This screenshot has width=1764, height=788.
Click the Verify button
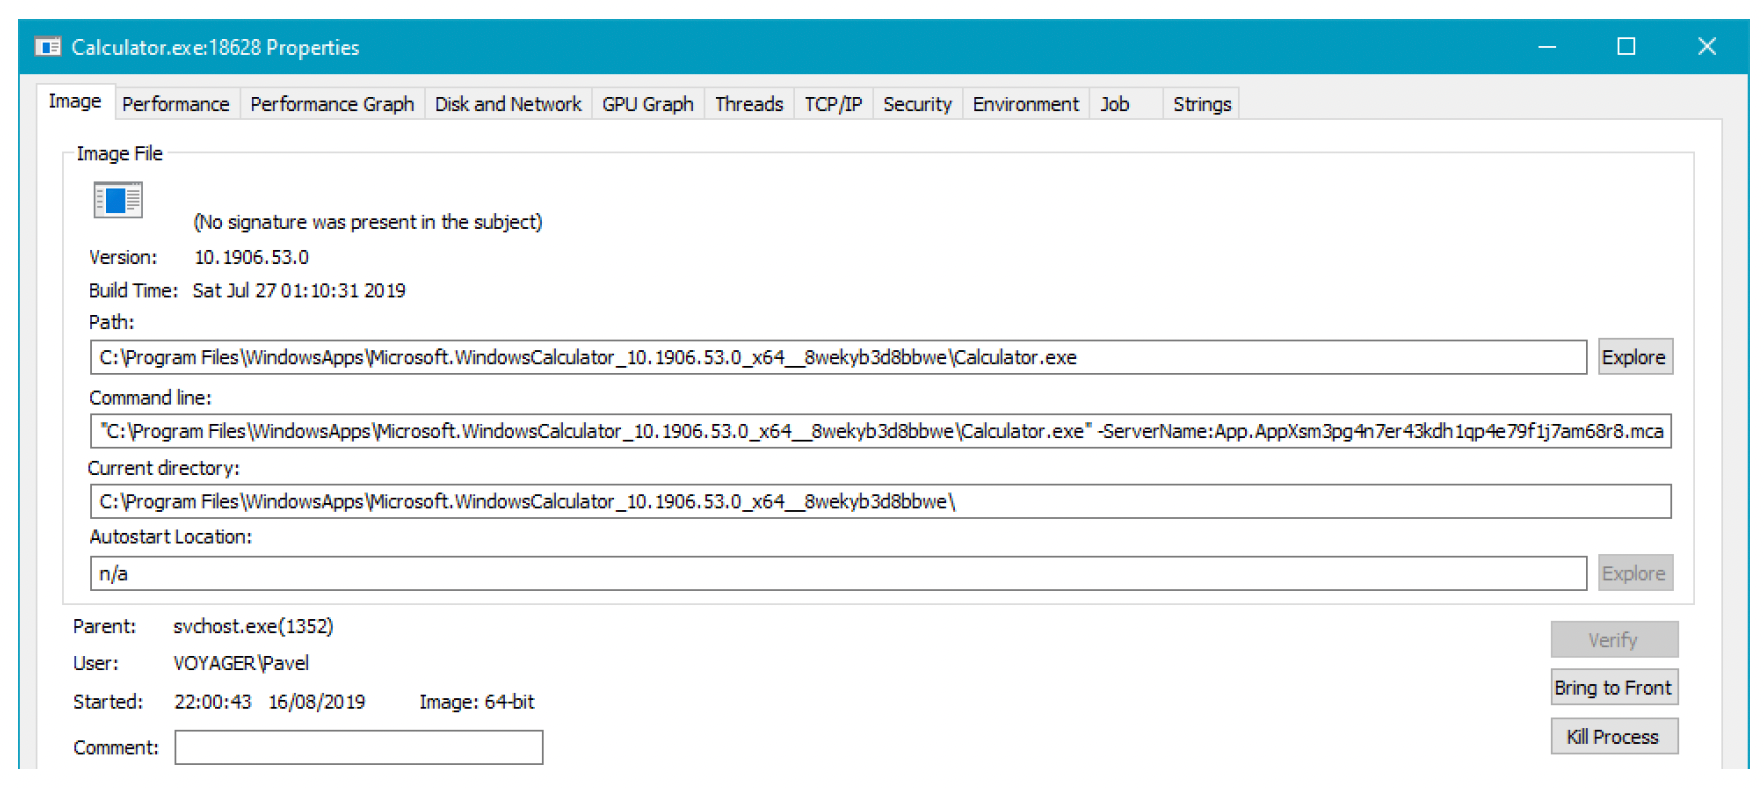(1614, 640)
